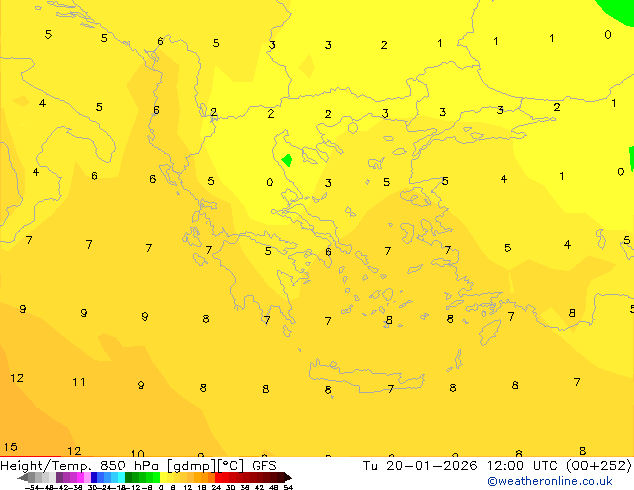This screenshot has height=490, width=634.
Task: Pick the pure yellow swatch at legend value 0
Action: pos(163,477)
